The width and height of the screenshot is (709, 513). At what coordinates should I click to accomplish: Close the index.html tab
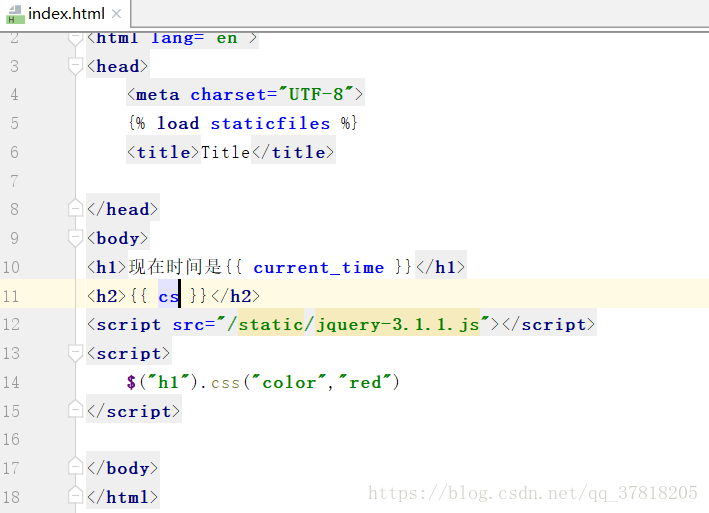116,14
